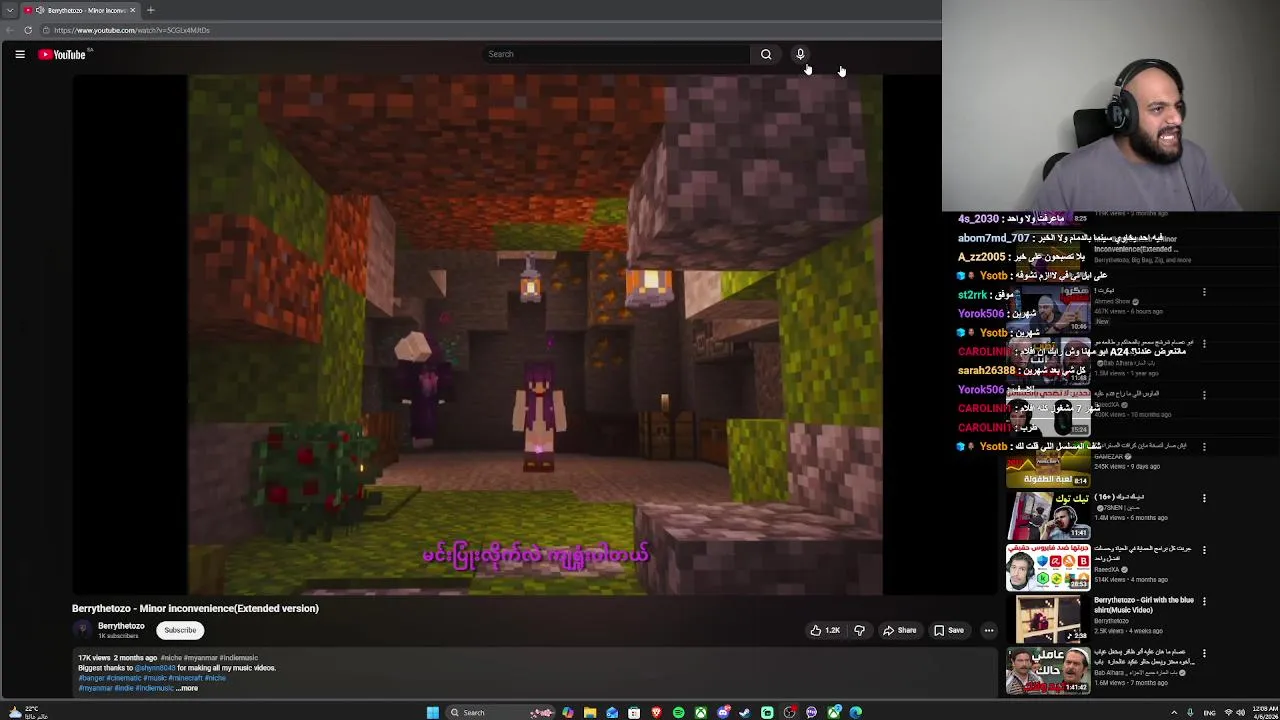Open options for the 1.4M views TikTok video

click(x=1204, y=498)
